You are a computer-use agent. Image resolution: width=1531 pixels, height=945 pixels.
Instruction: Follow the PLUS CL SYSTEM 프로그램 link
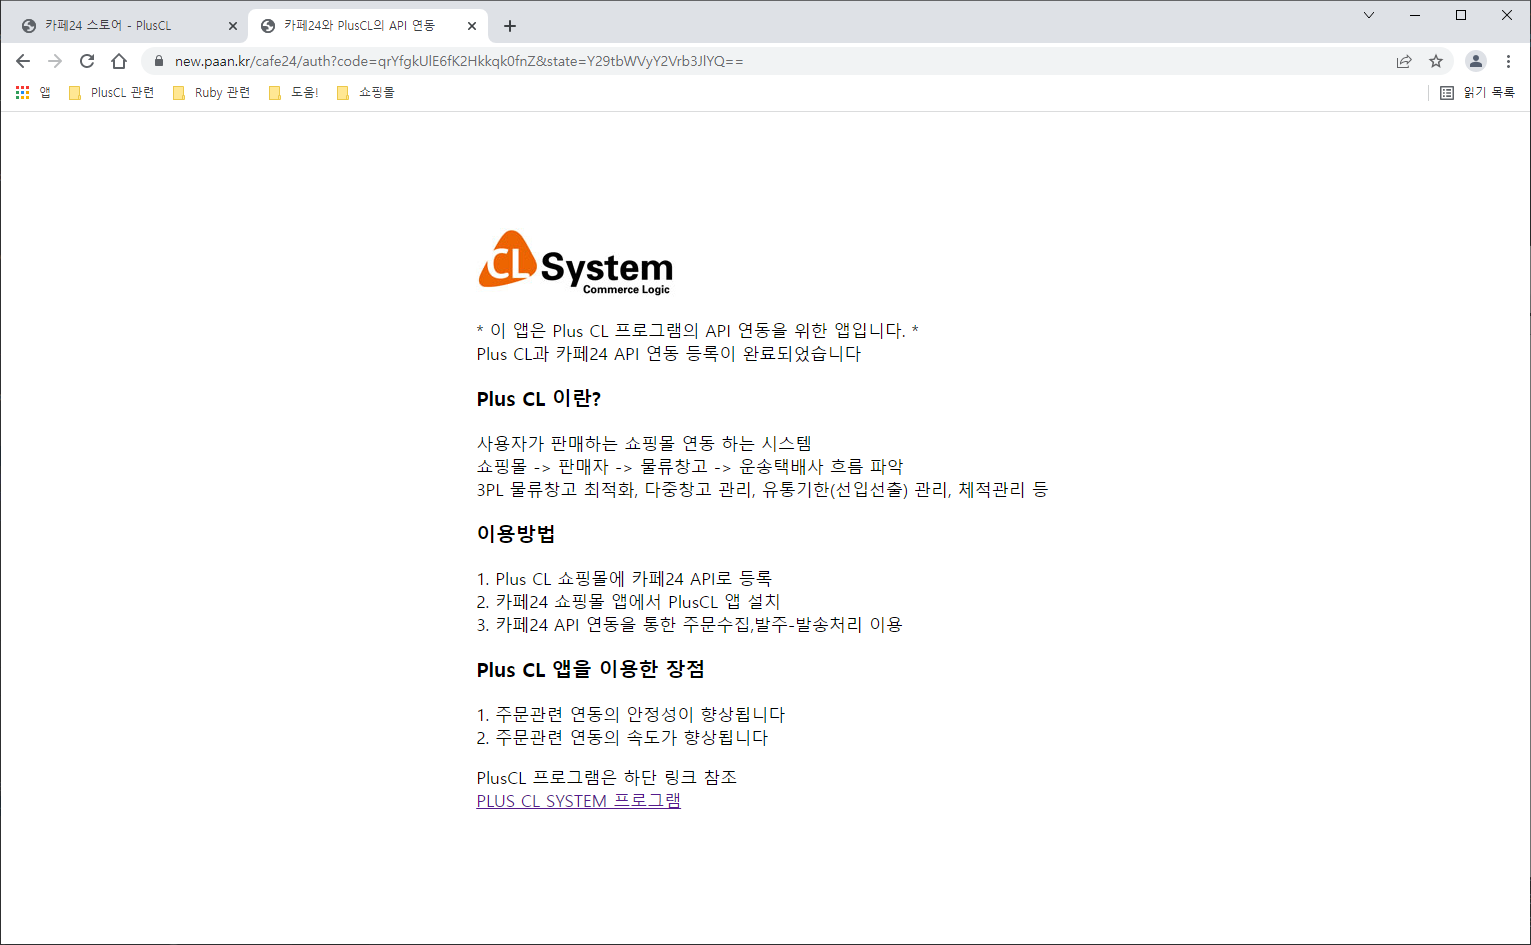pos(579,801)
